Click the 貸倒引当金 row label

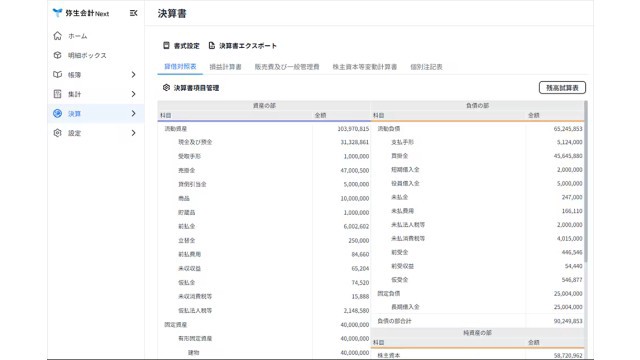point(192,184)
